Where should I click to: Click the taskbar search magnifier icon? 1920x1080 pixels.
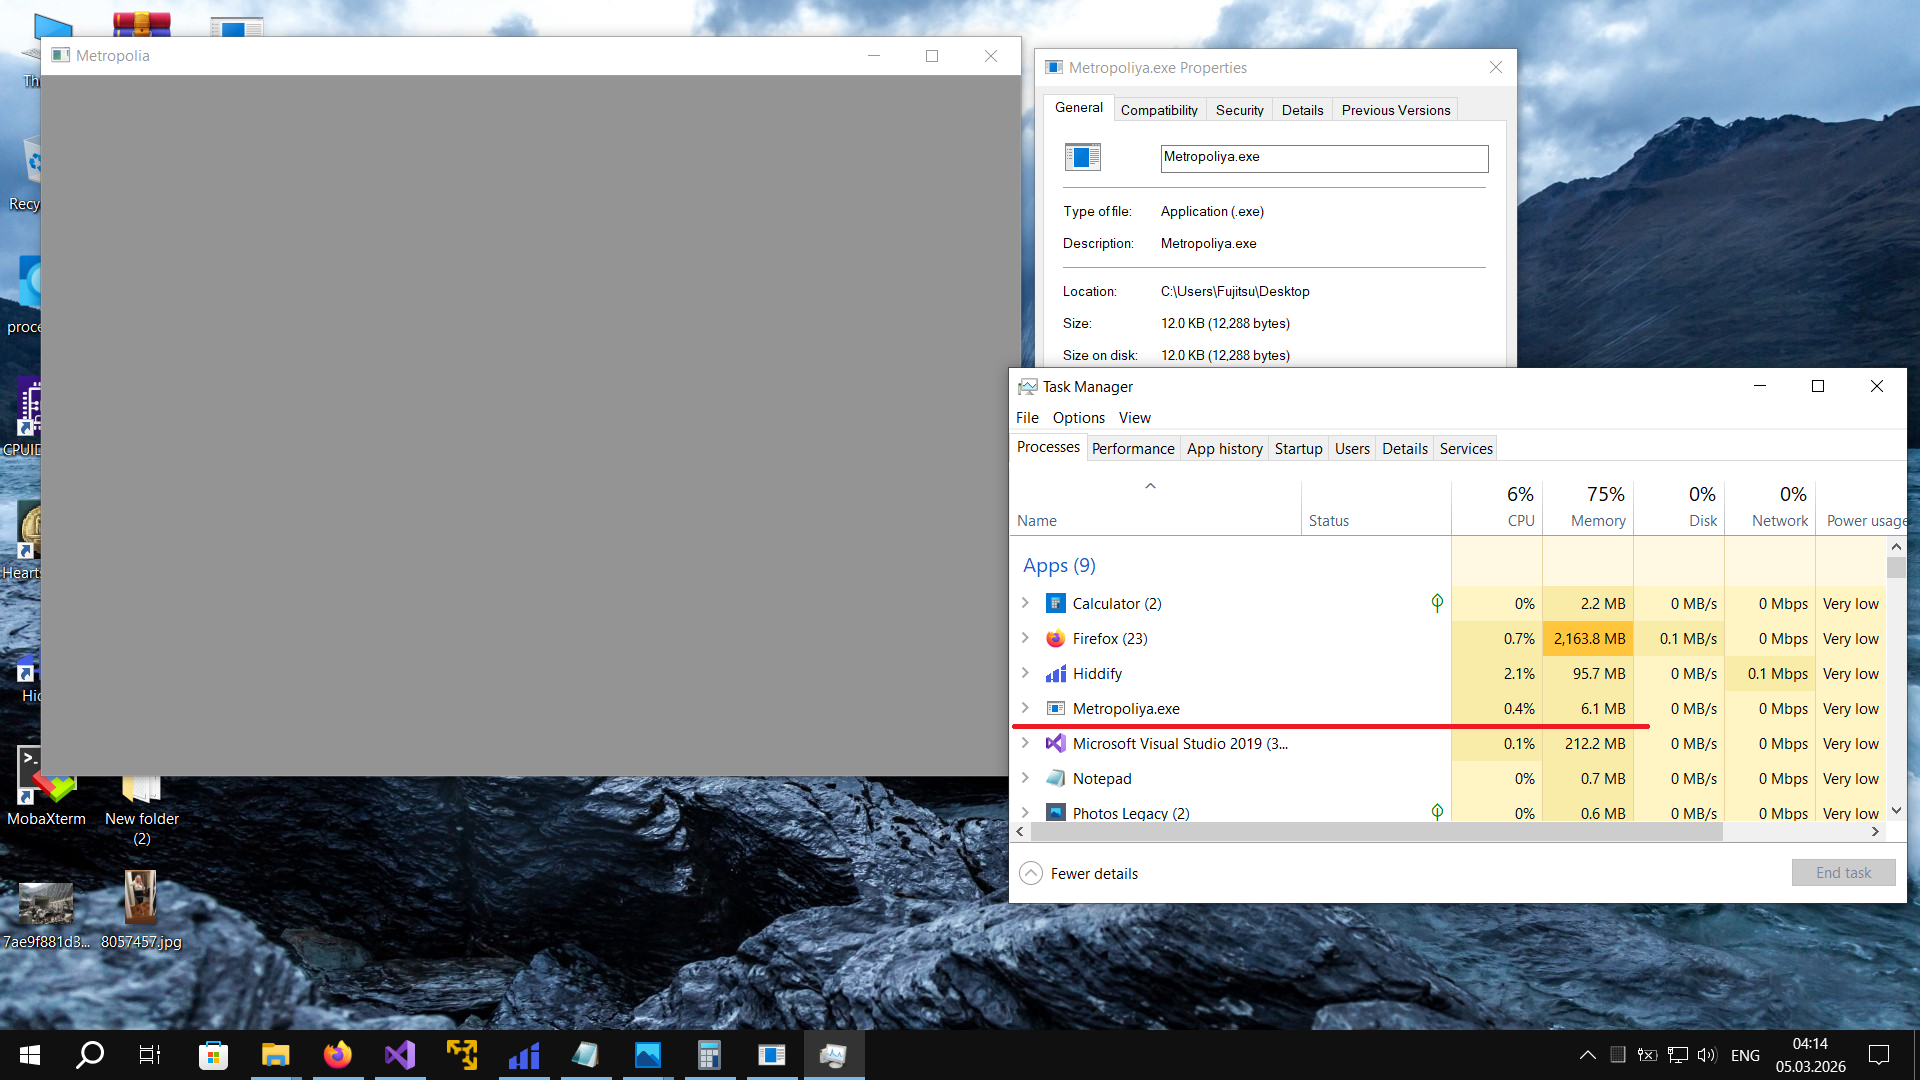[x=90, y=1055]
